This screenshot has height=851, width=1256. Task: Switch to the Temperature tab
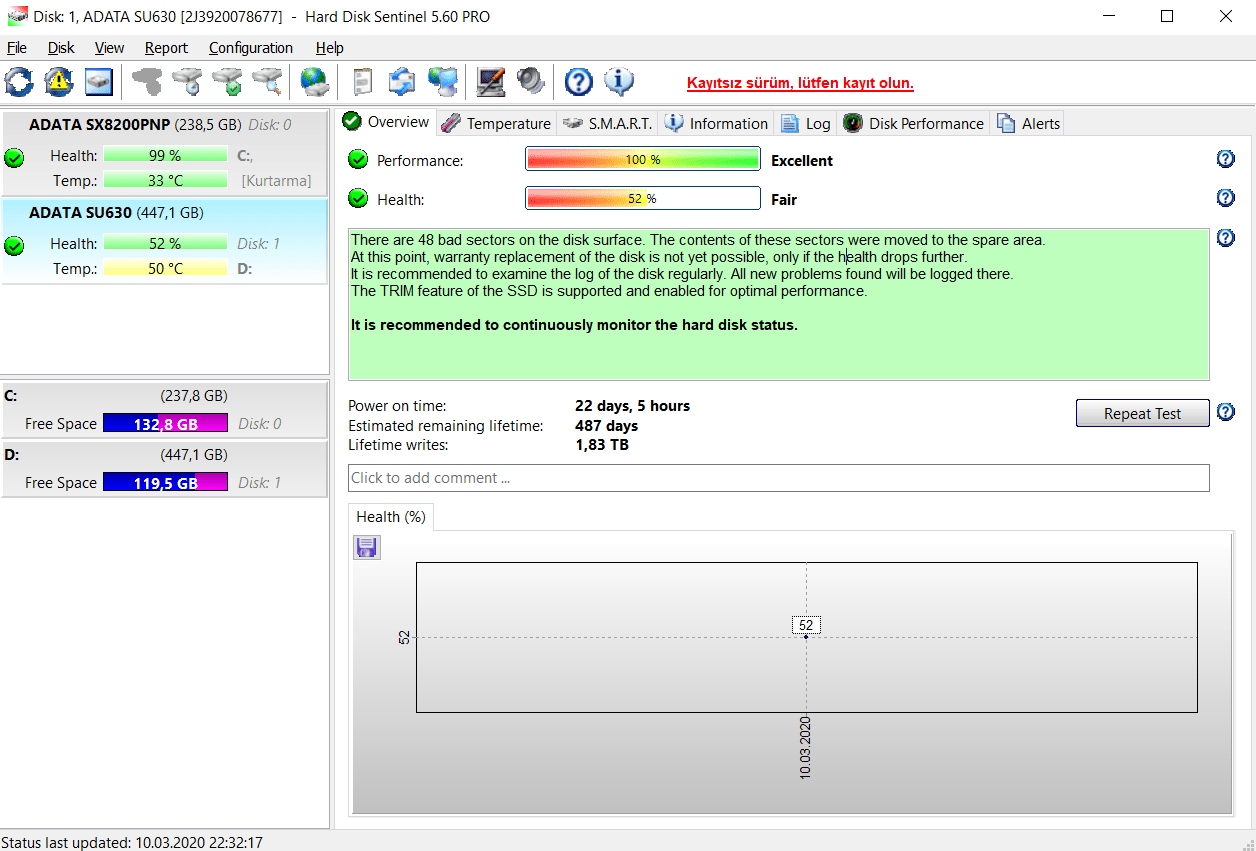pyautogui.click(x=496, y=123)
